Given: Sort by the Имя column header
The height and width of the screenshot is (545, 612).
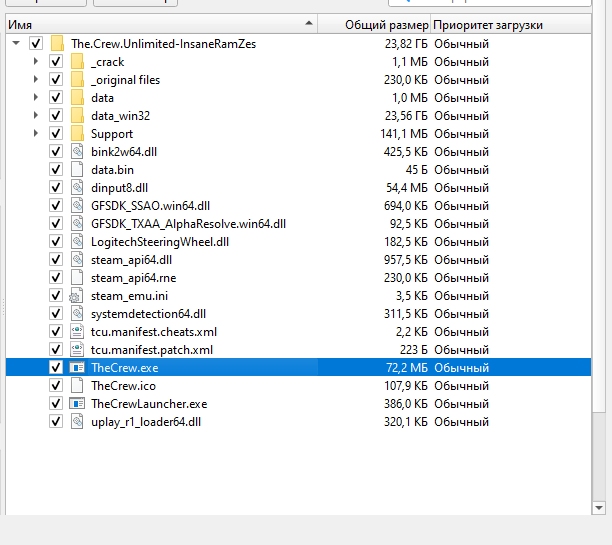Looking at the screenshot, I should click(161, 25).
